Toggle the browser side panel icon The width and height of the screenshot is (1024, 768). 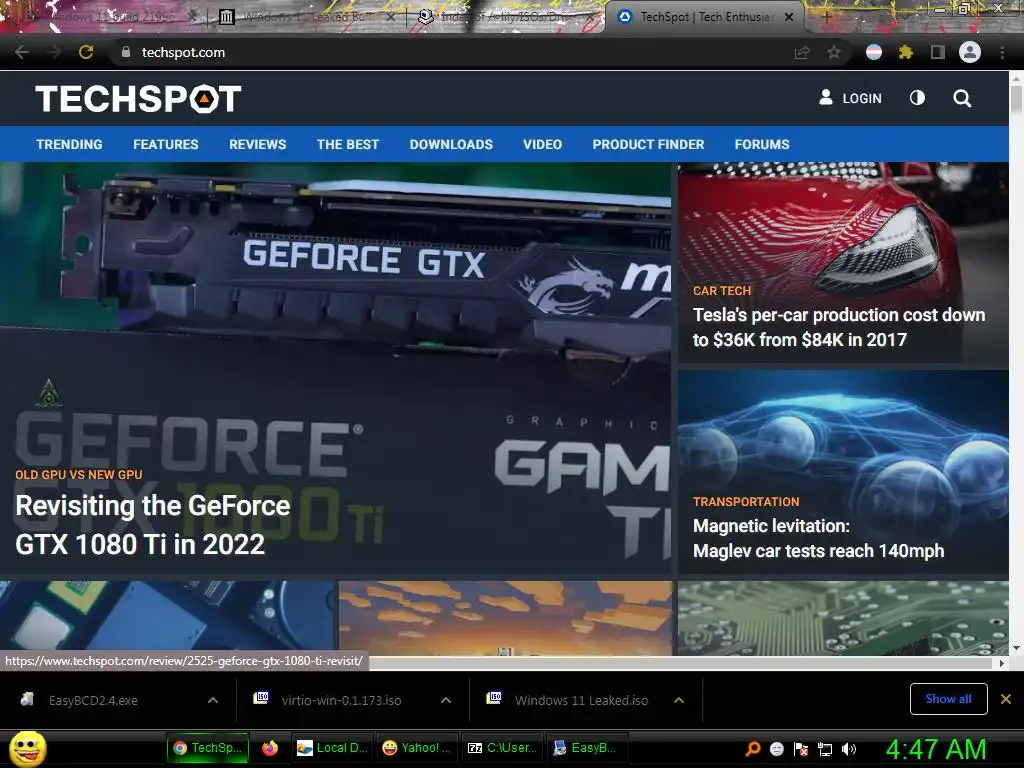(x=938, y=52)
